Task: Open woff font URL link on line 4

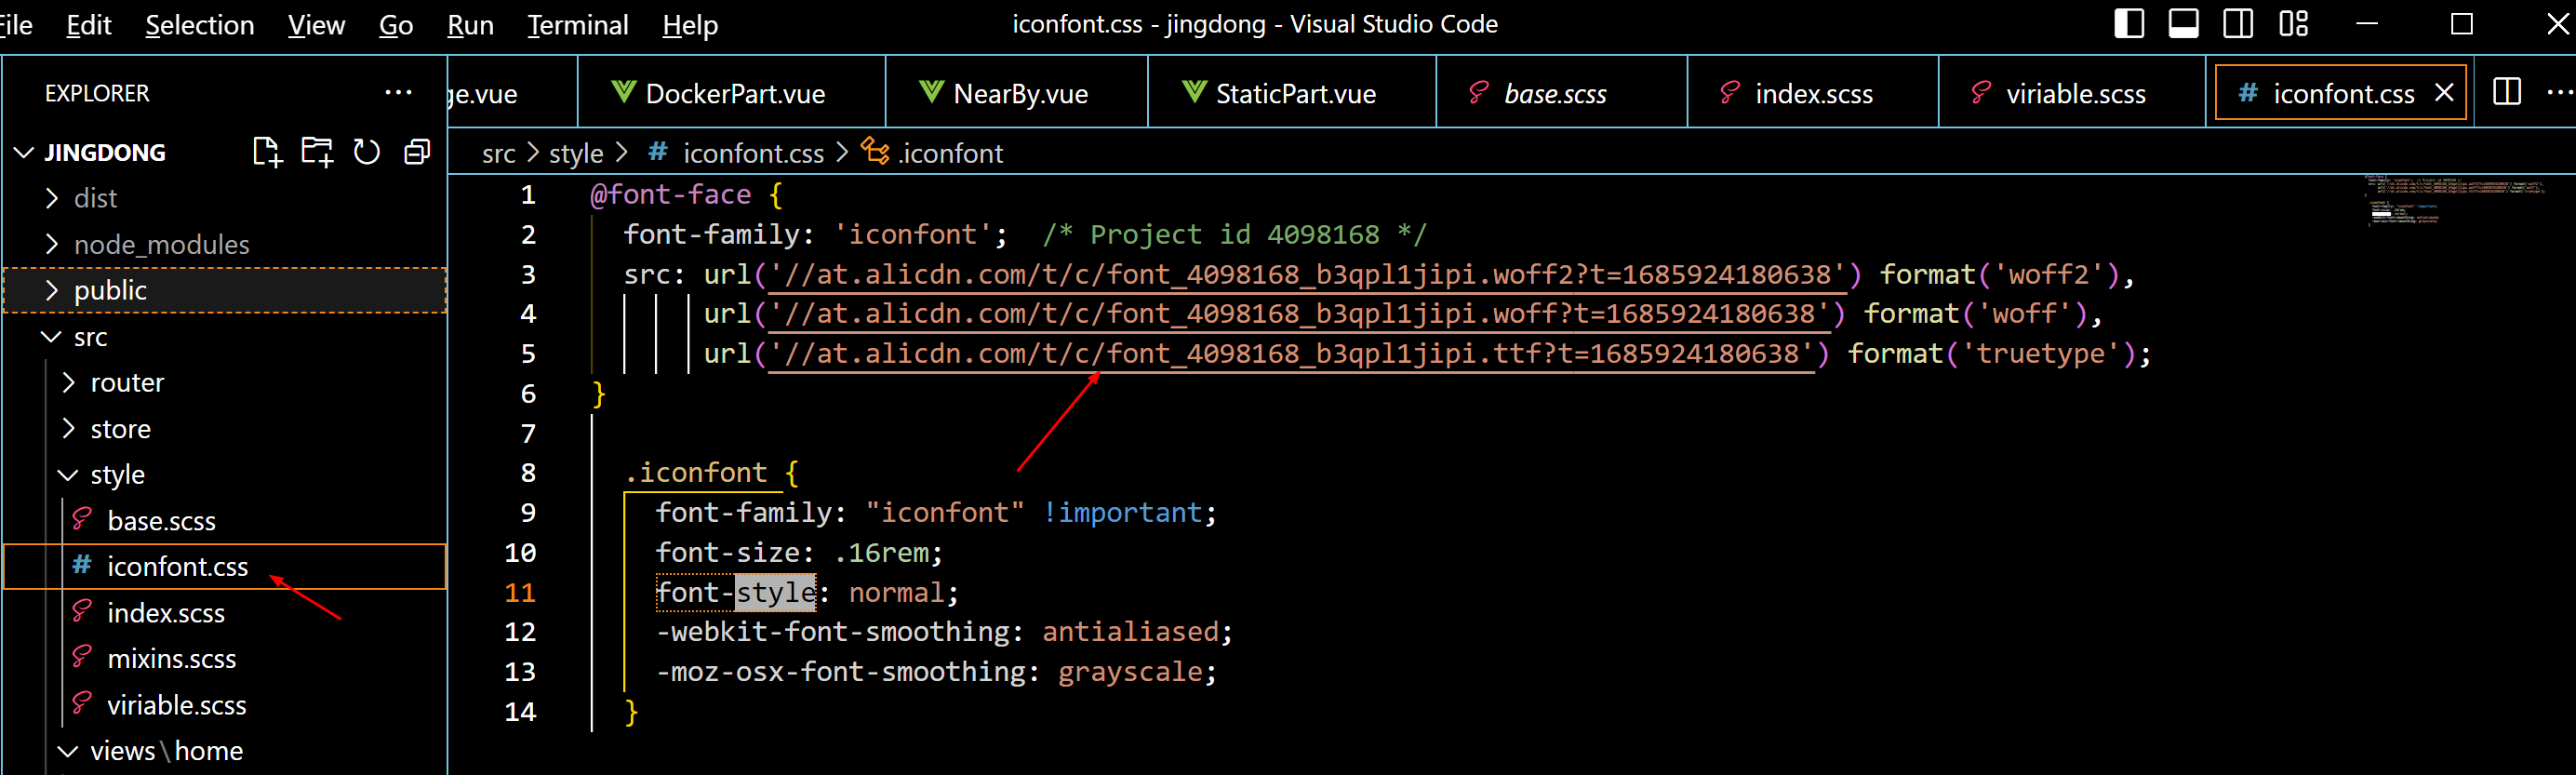Action: click(1298, 314)
